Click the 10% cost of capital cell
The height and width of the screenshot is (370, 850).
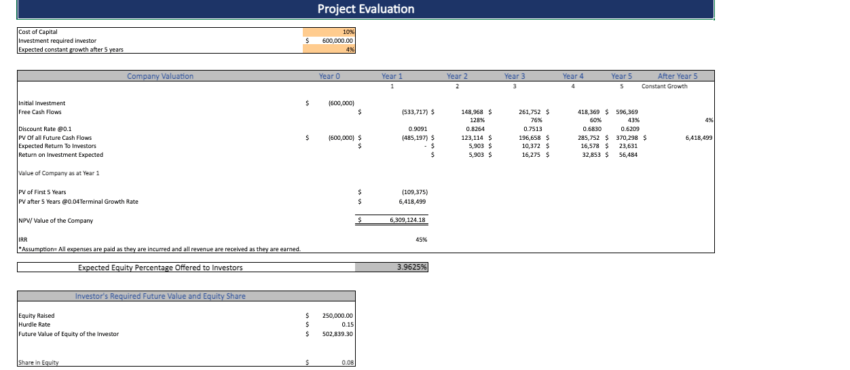pyautogui.click(x=329, y=32)
